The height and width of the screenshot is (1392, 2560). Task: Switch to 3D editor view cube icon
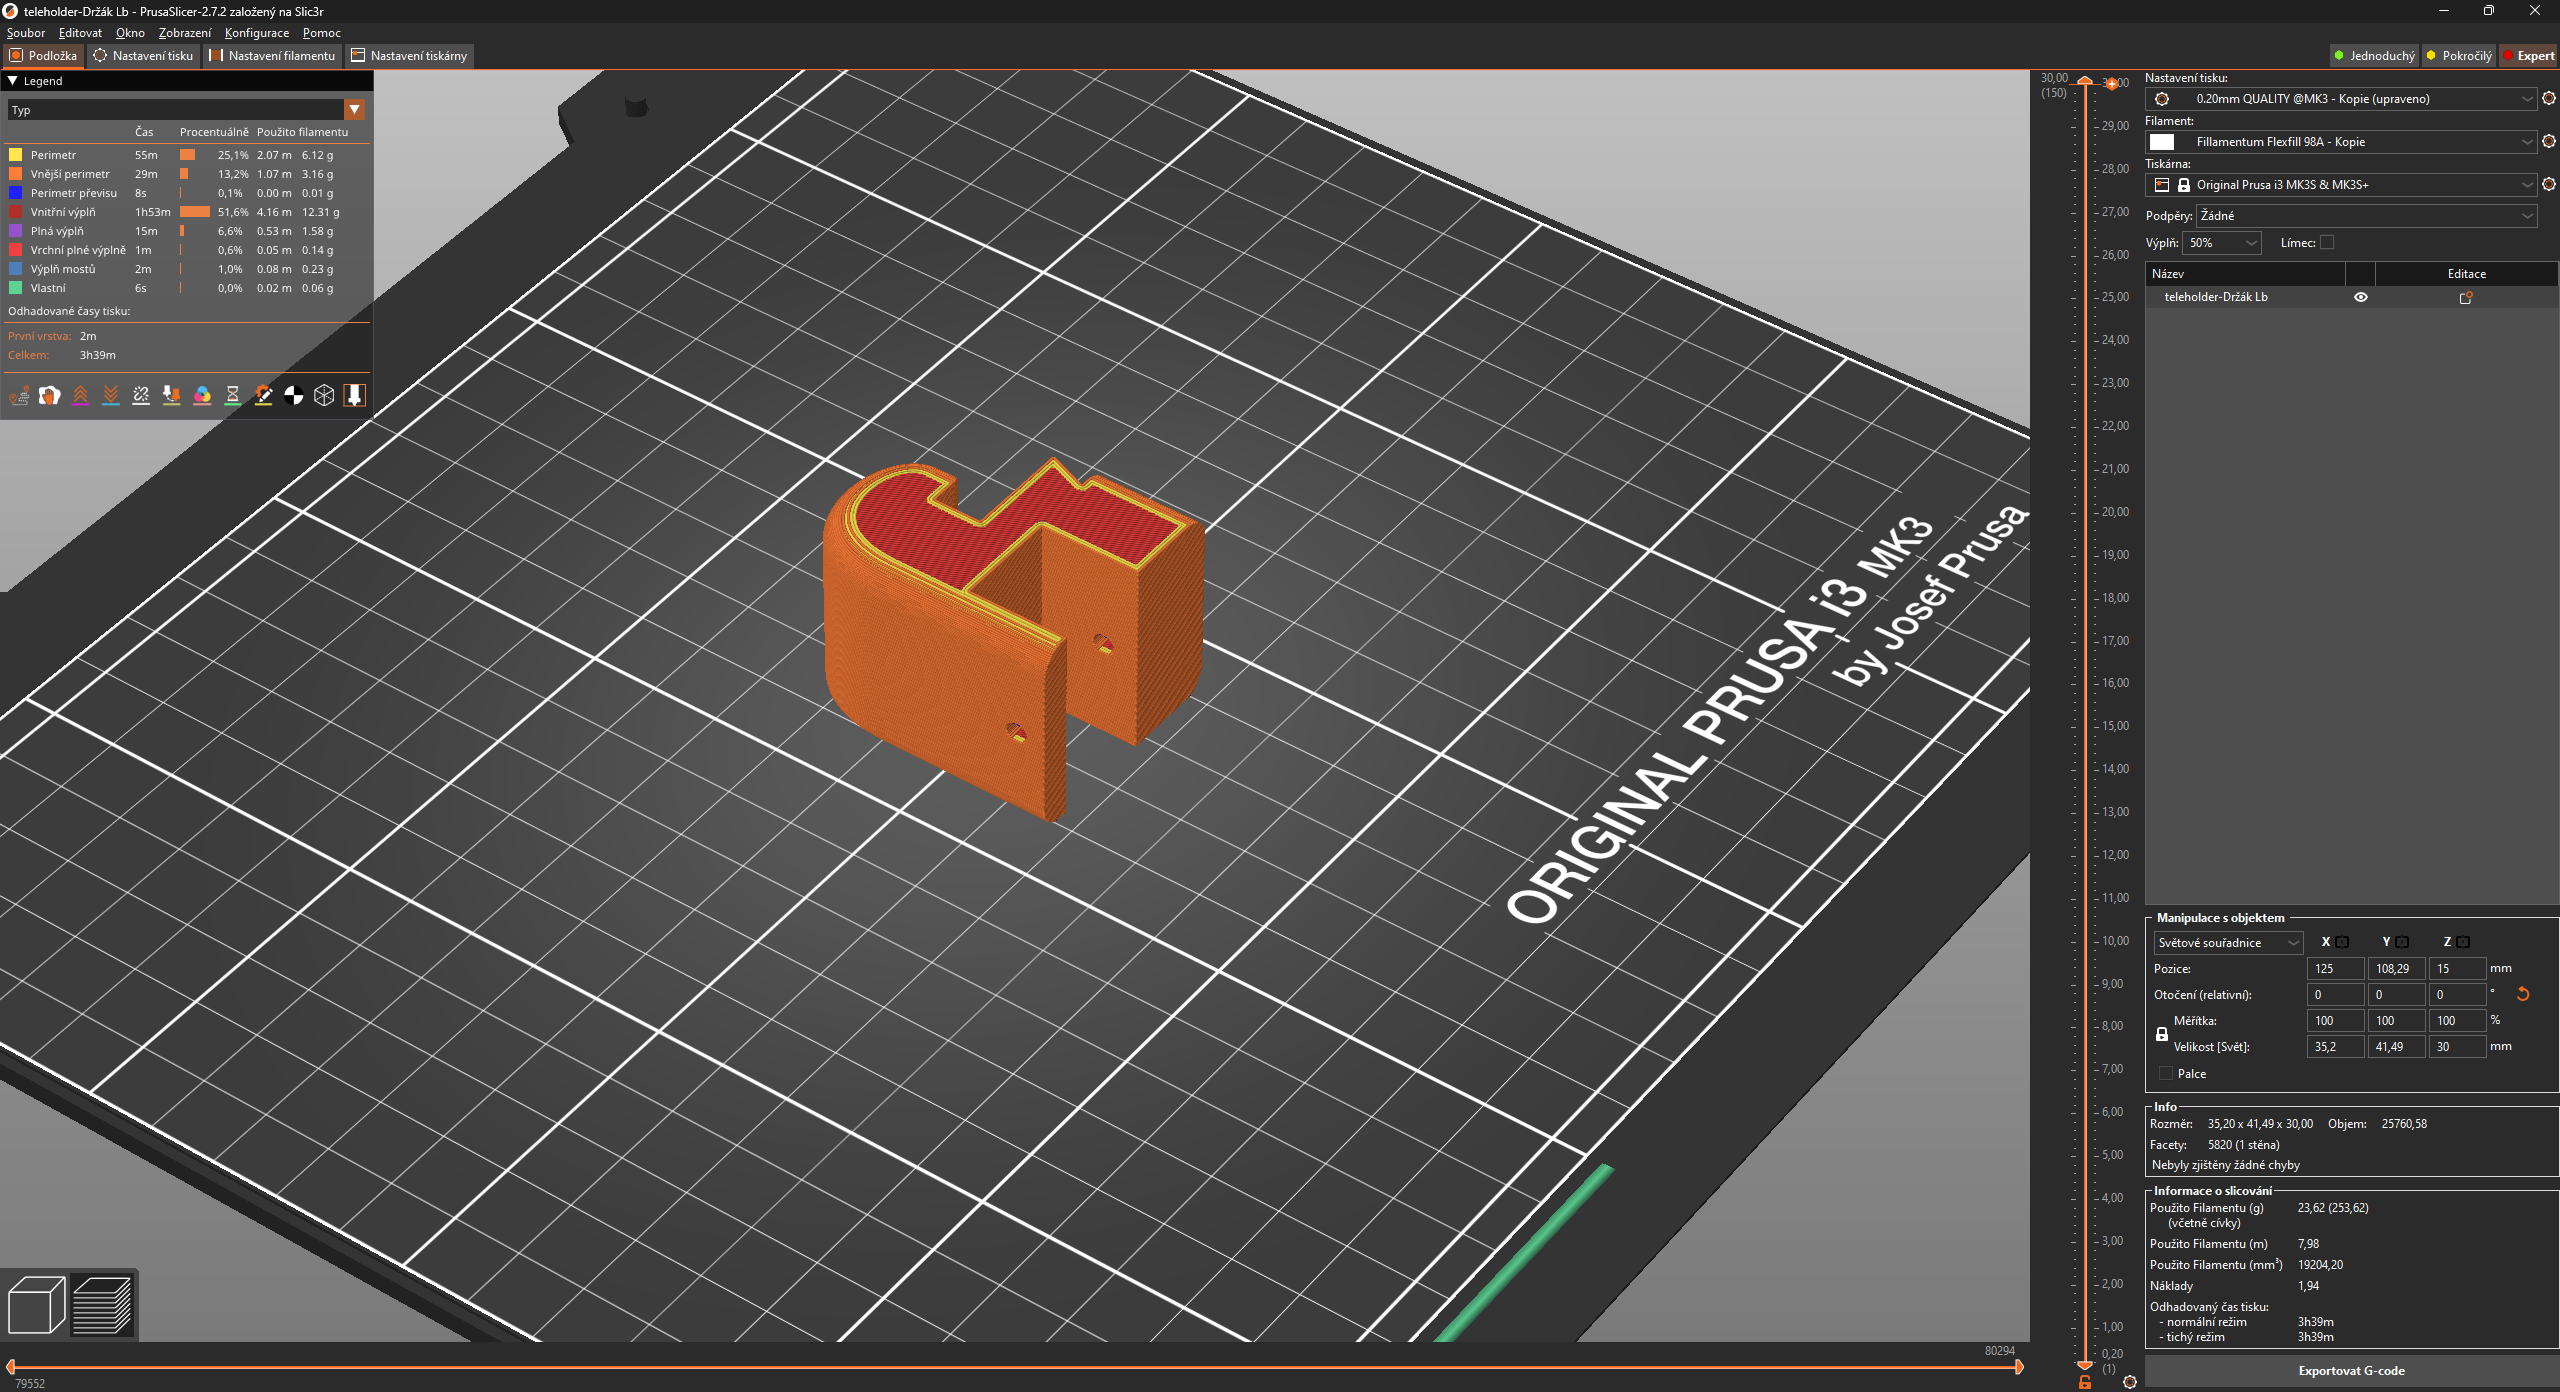pos(36,1305)
